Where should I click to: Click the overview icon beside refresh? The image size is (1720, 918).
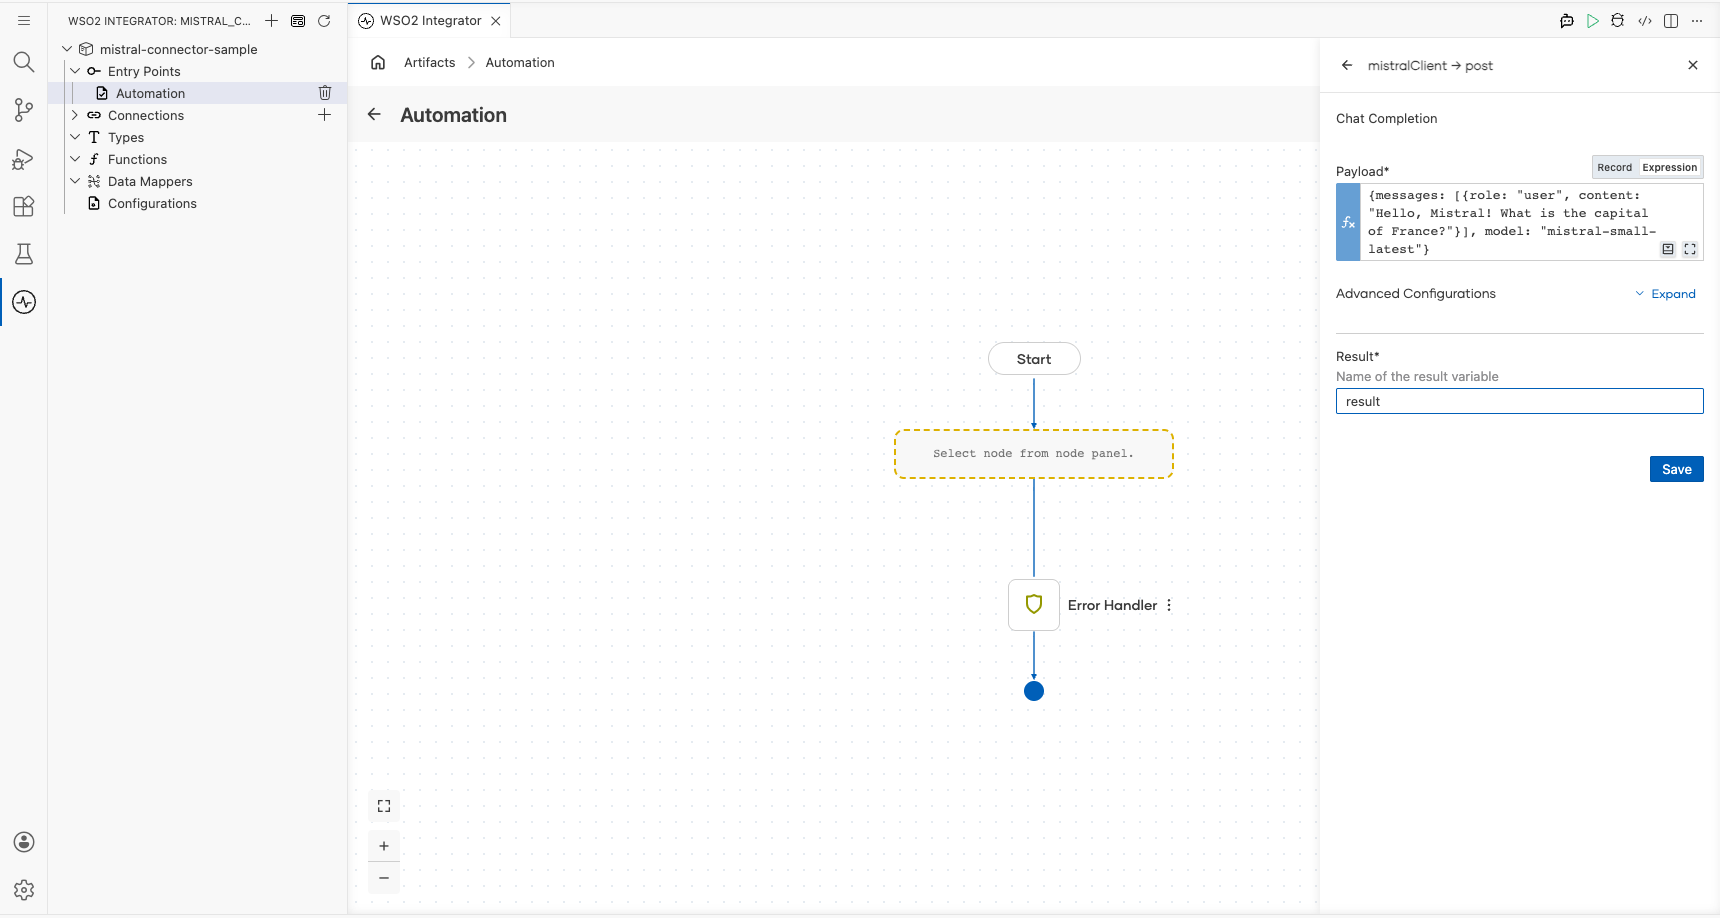(298, 20)
